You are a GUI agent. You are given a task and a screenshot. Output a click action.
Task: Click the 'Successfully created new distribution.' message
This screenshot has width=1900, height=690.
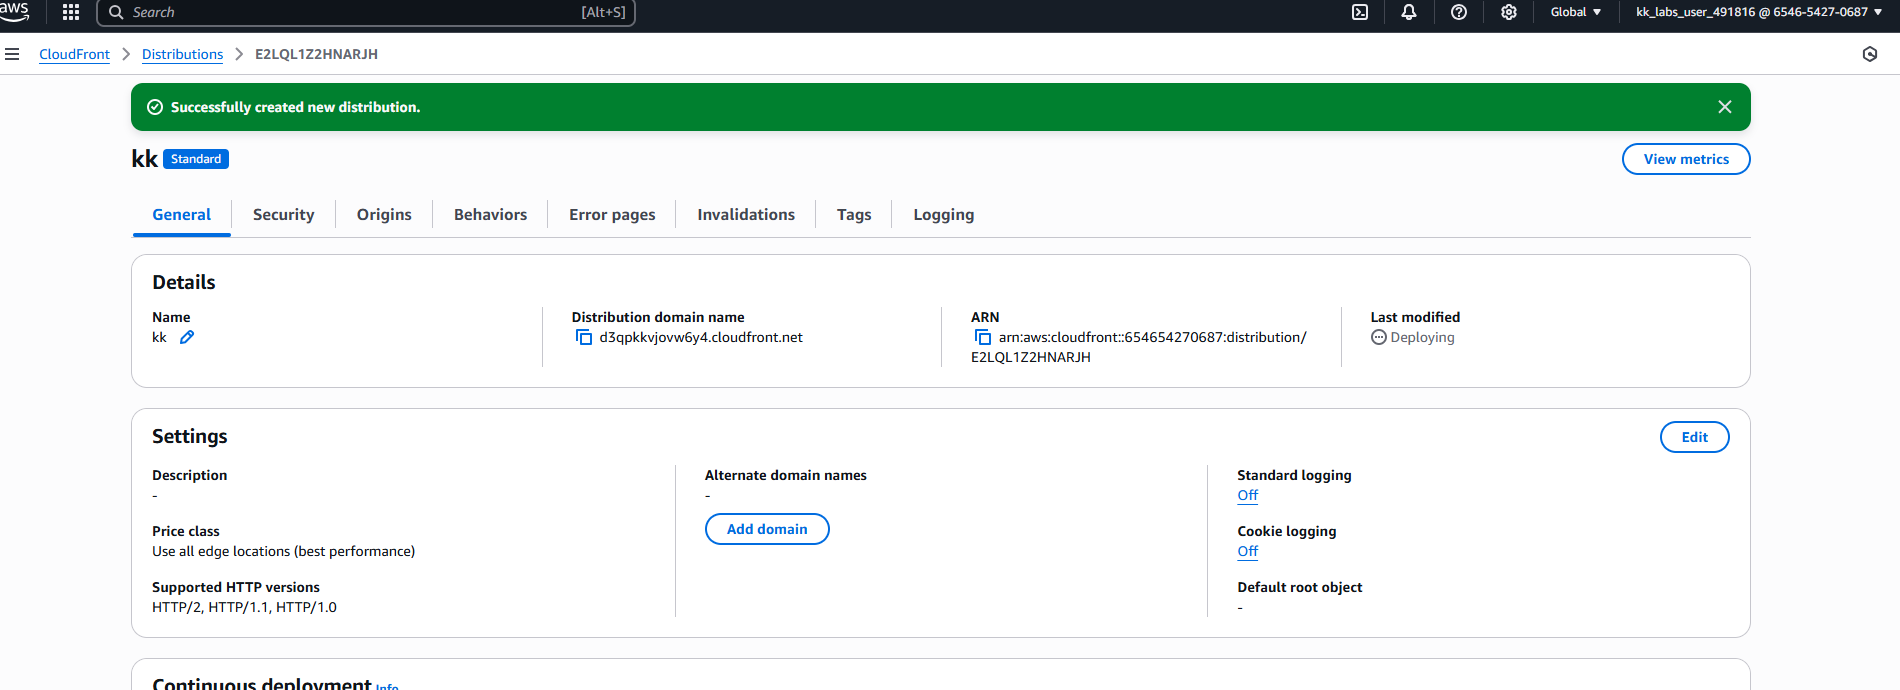[295, 107]
